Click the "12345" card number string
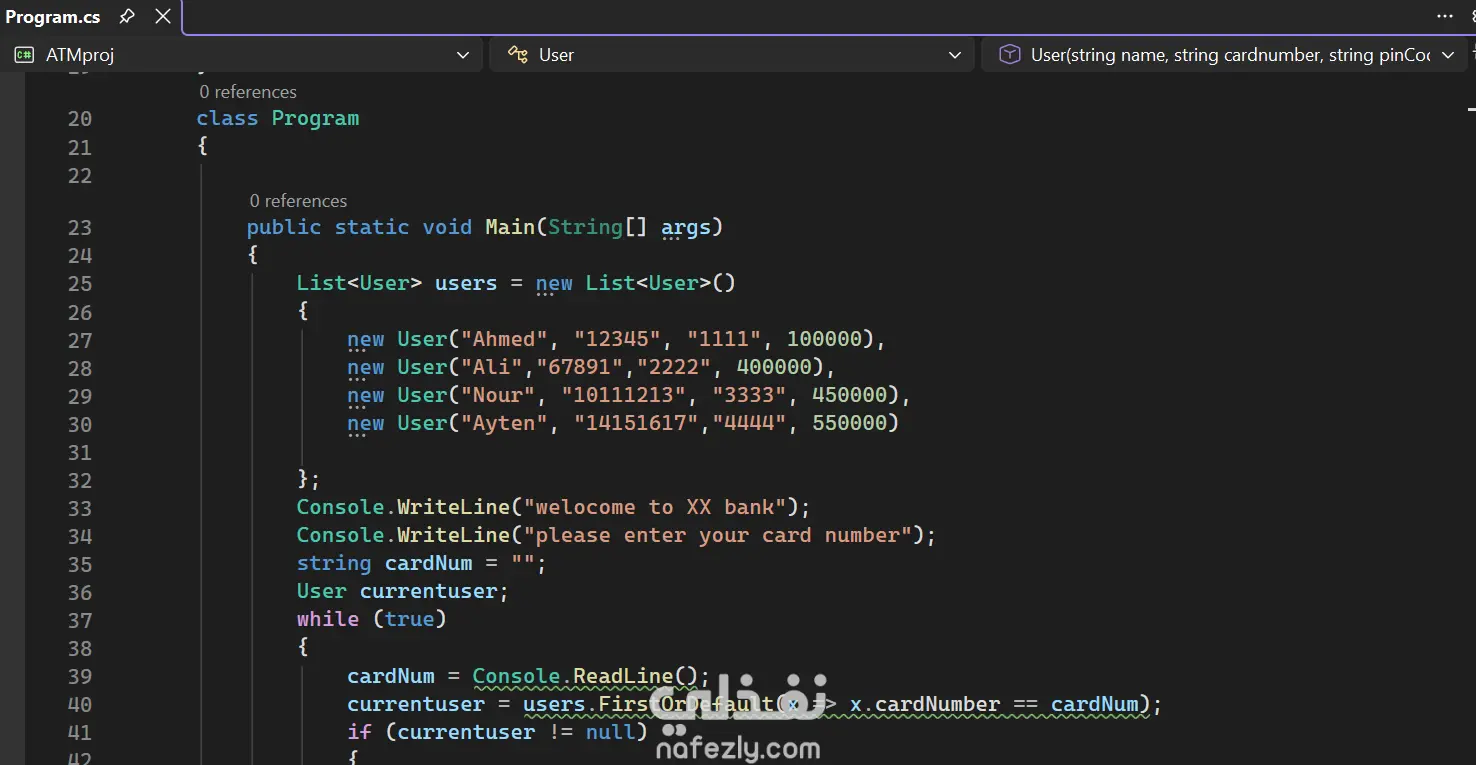This screenshot has width=1476, height=765. point(617,339)
